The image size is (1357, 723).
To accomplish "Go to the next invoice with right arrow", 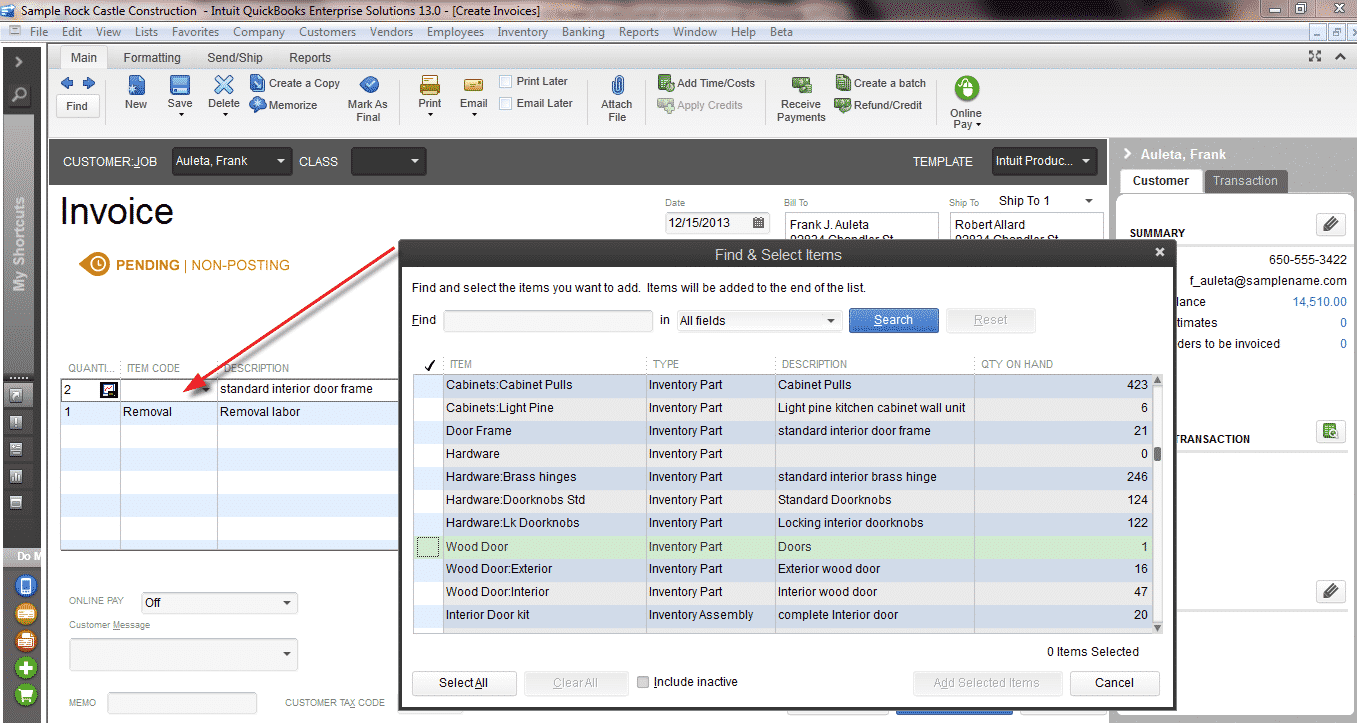I will (89, 83).
